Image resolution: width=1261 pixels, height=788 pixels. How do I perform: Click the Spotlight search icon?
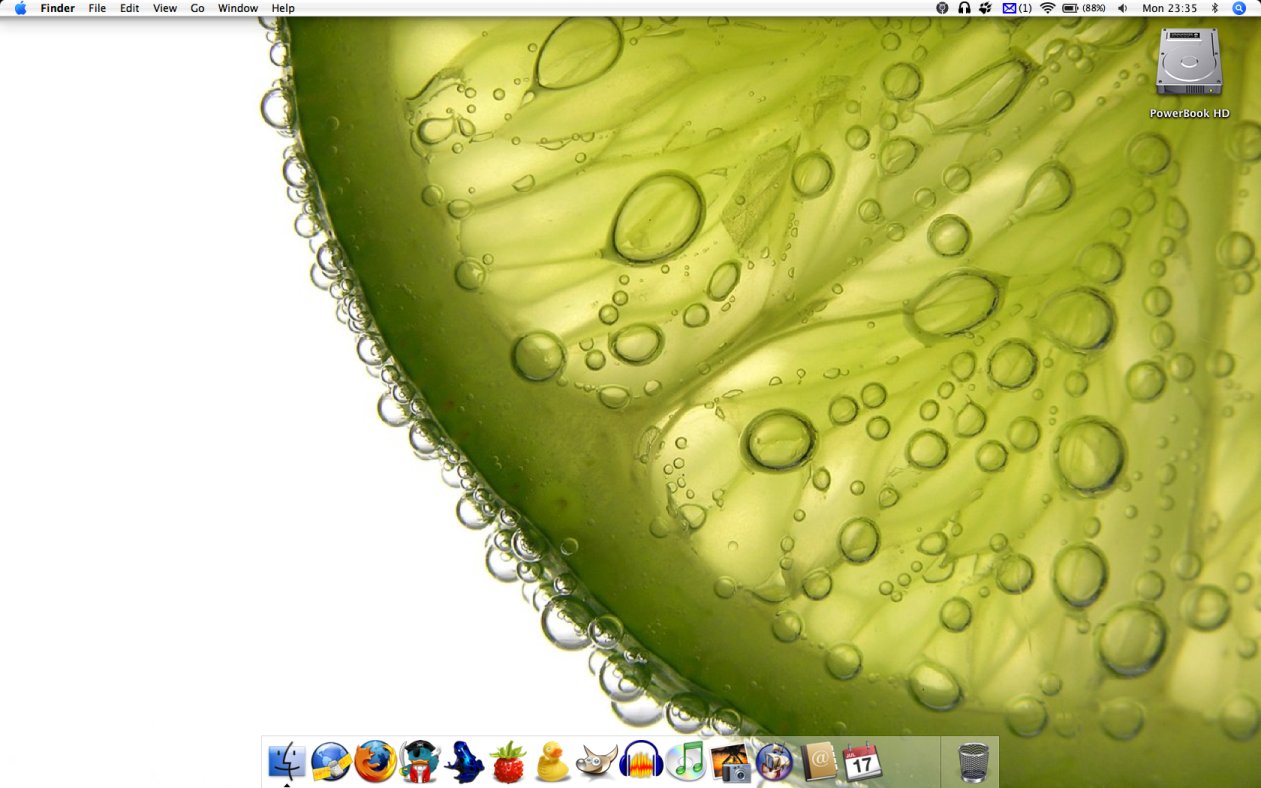click(x=1239, y=8)
